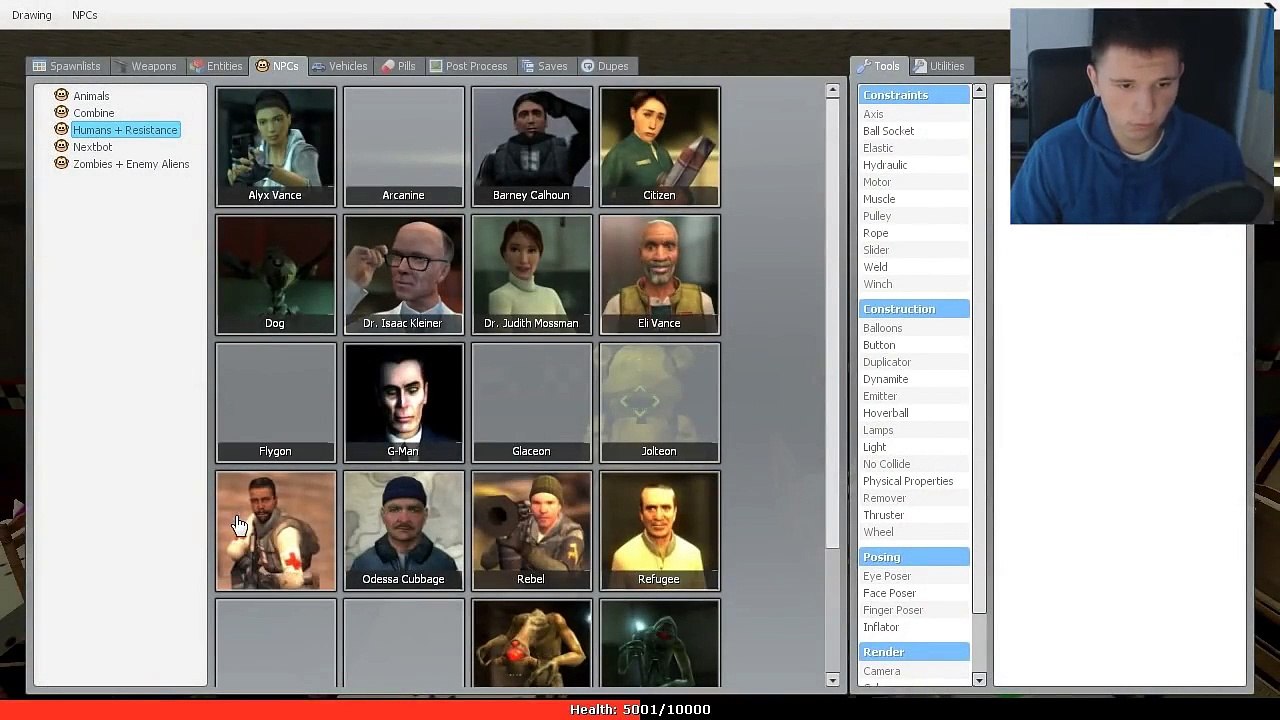1280x720 pixels.
Task: Open the Drawing menu
Action: point(32,15)
